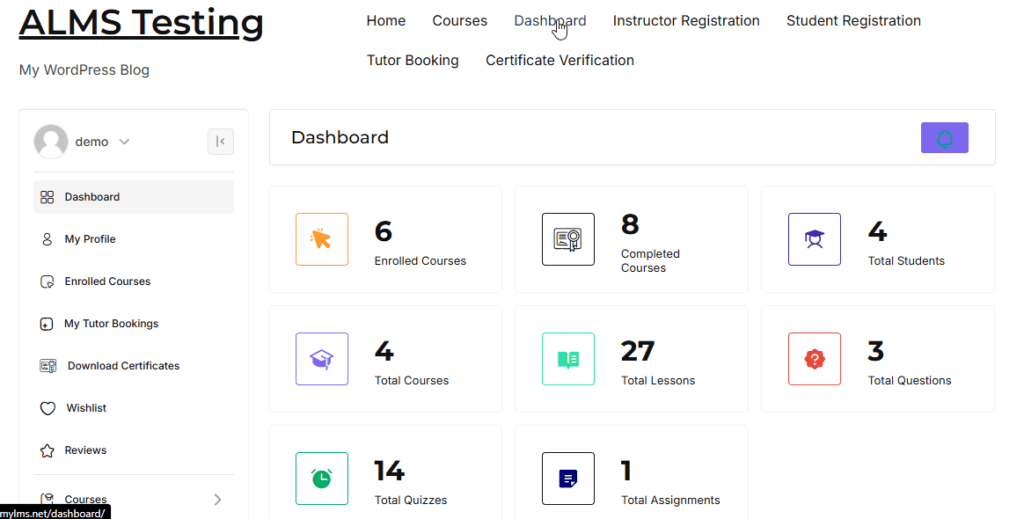Click the Dashboard panel heading text
This screenshot has width=1024, height=519.
pos(340,138)
